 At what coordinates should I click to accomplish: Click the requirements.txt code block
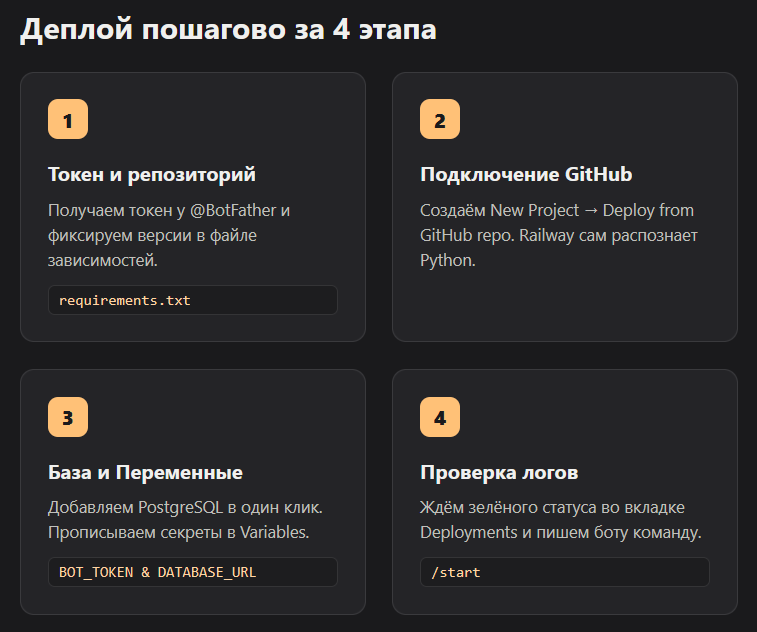point(193,300)
